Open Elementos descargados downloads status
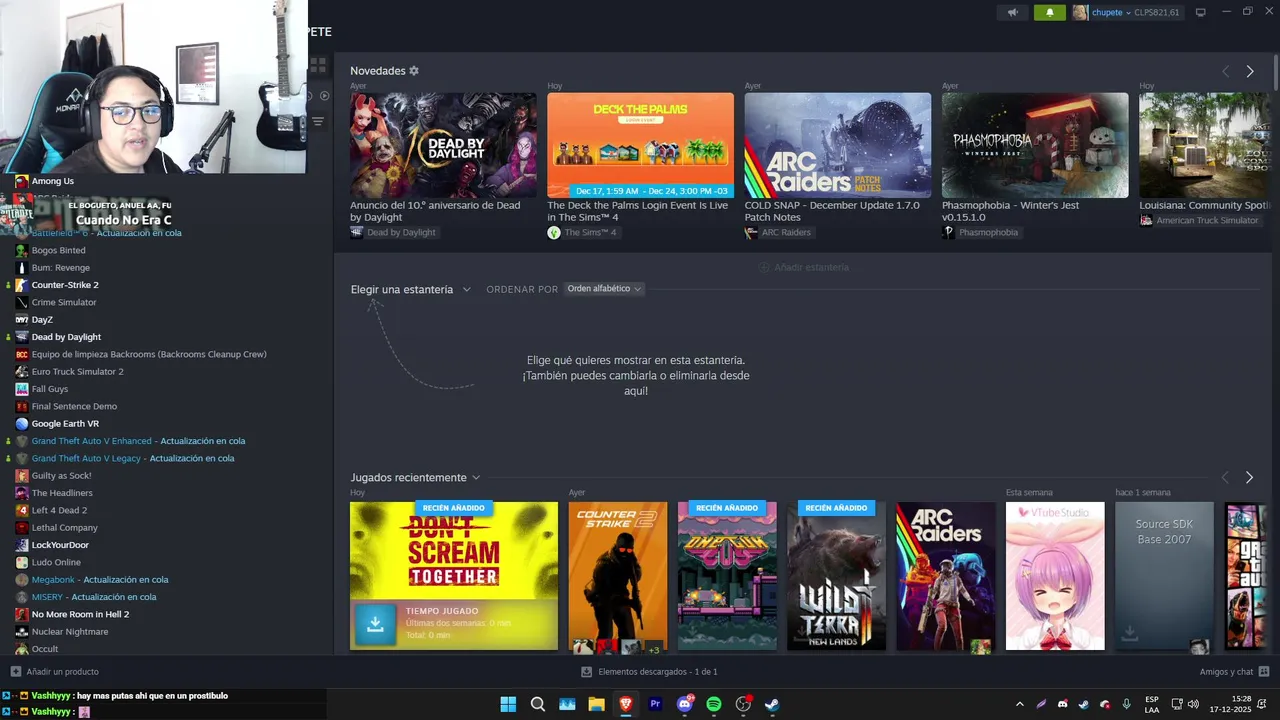The image size is (1280, 720). click(649, 672)
